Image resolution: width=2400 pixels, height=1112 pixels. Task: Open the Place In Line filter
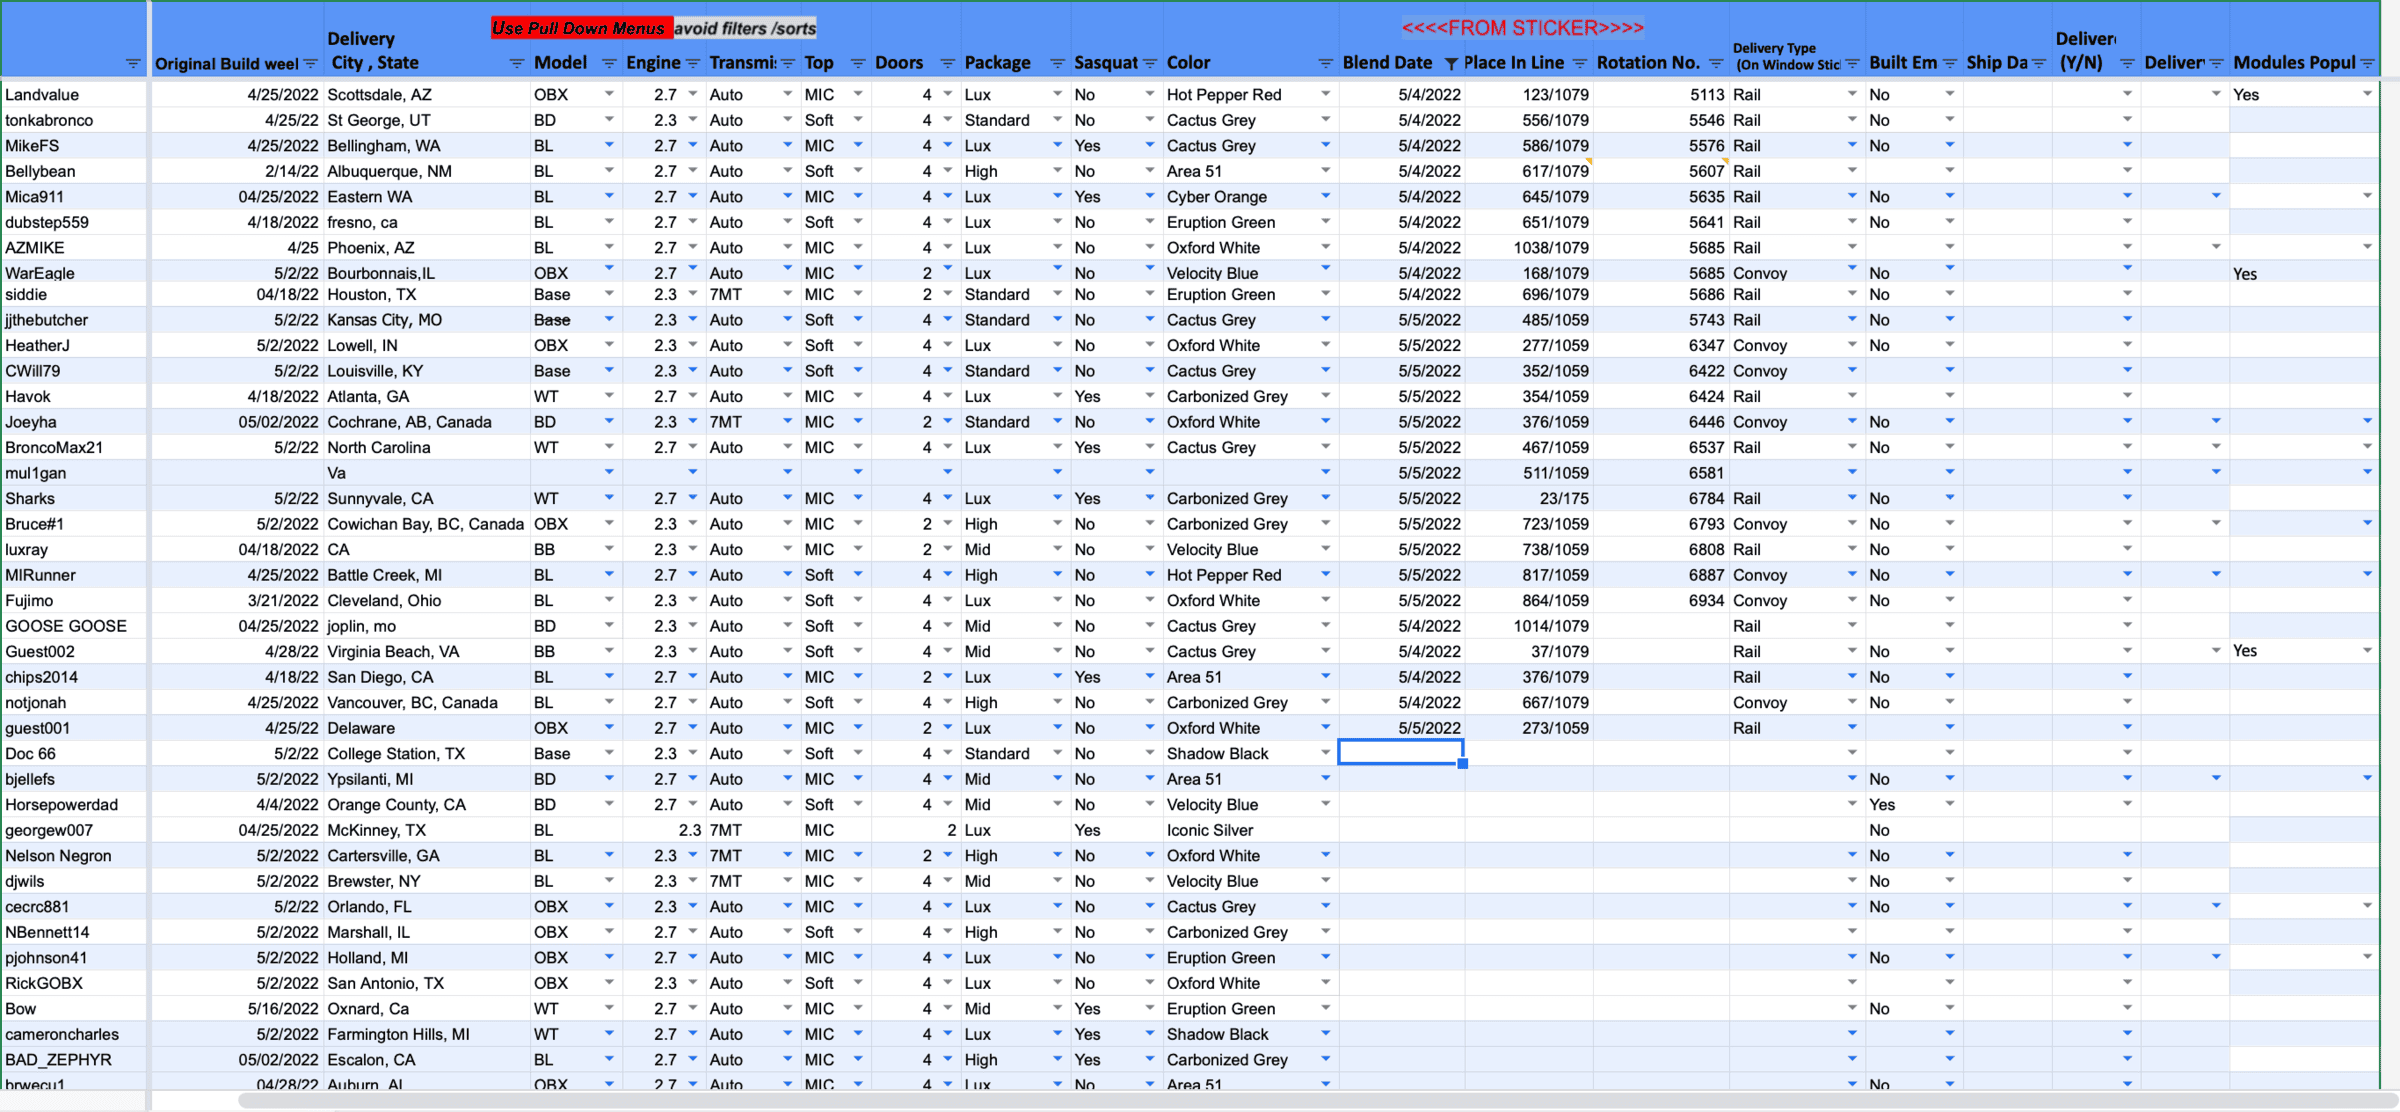click(1579, 63)
